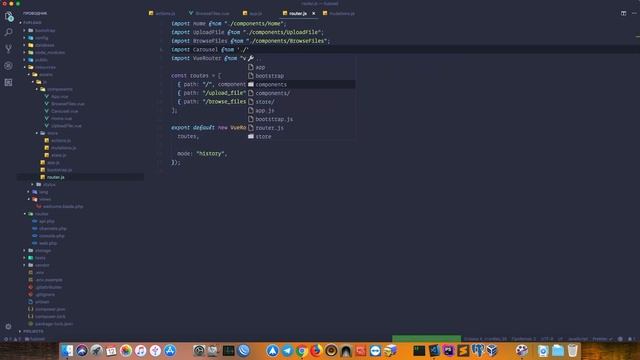Click the split editor icon
The height and width of the screenshot is (360, 640).
[x=623, y=13]
